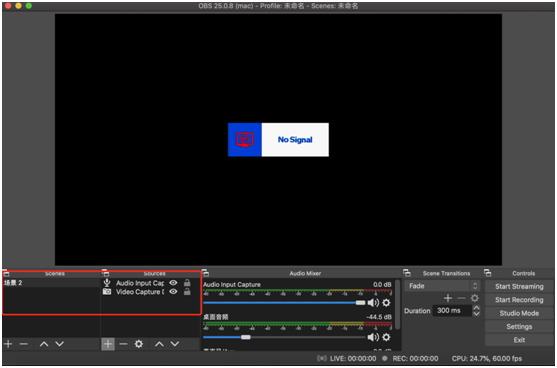
Task: Hide the Audio Input Capture source eye
Action: (173, 283)
